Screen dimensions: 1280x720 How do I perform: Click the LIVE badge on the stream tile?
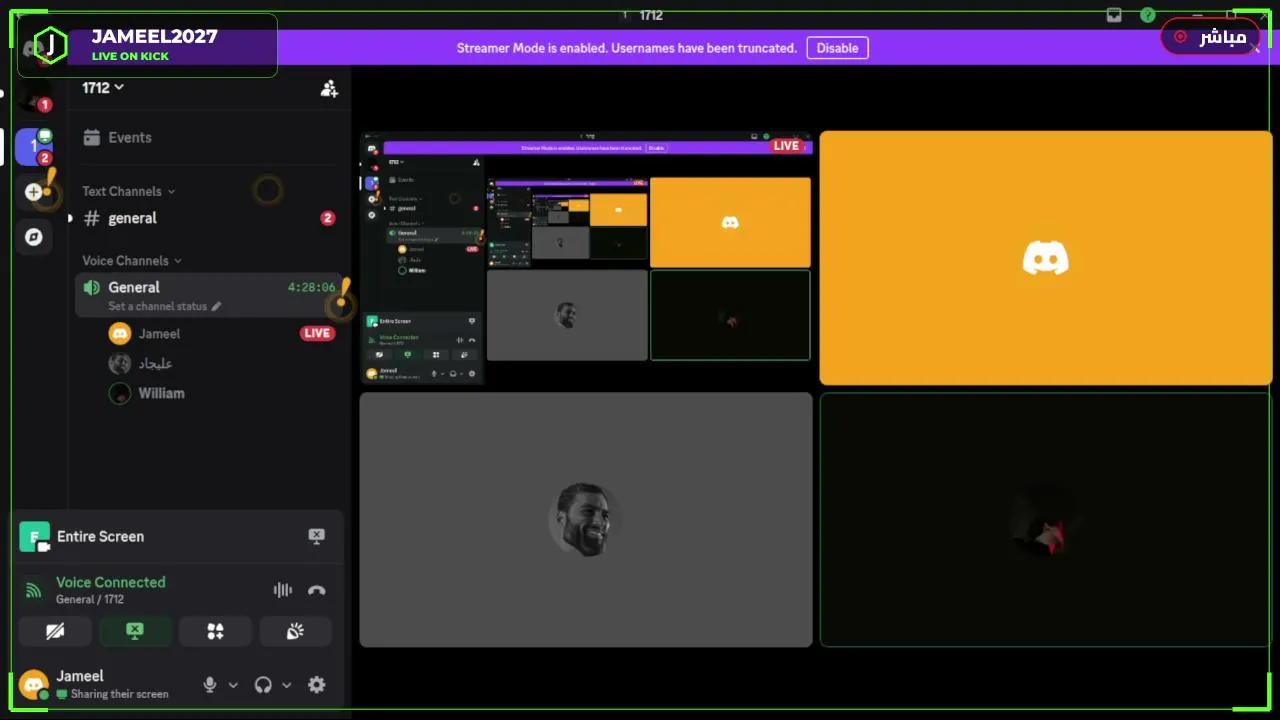pos(787,146)
